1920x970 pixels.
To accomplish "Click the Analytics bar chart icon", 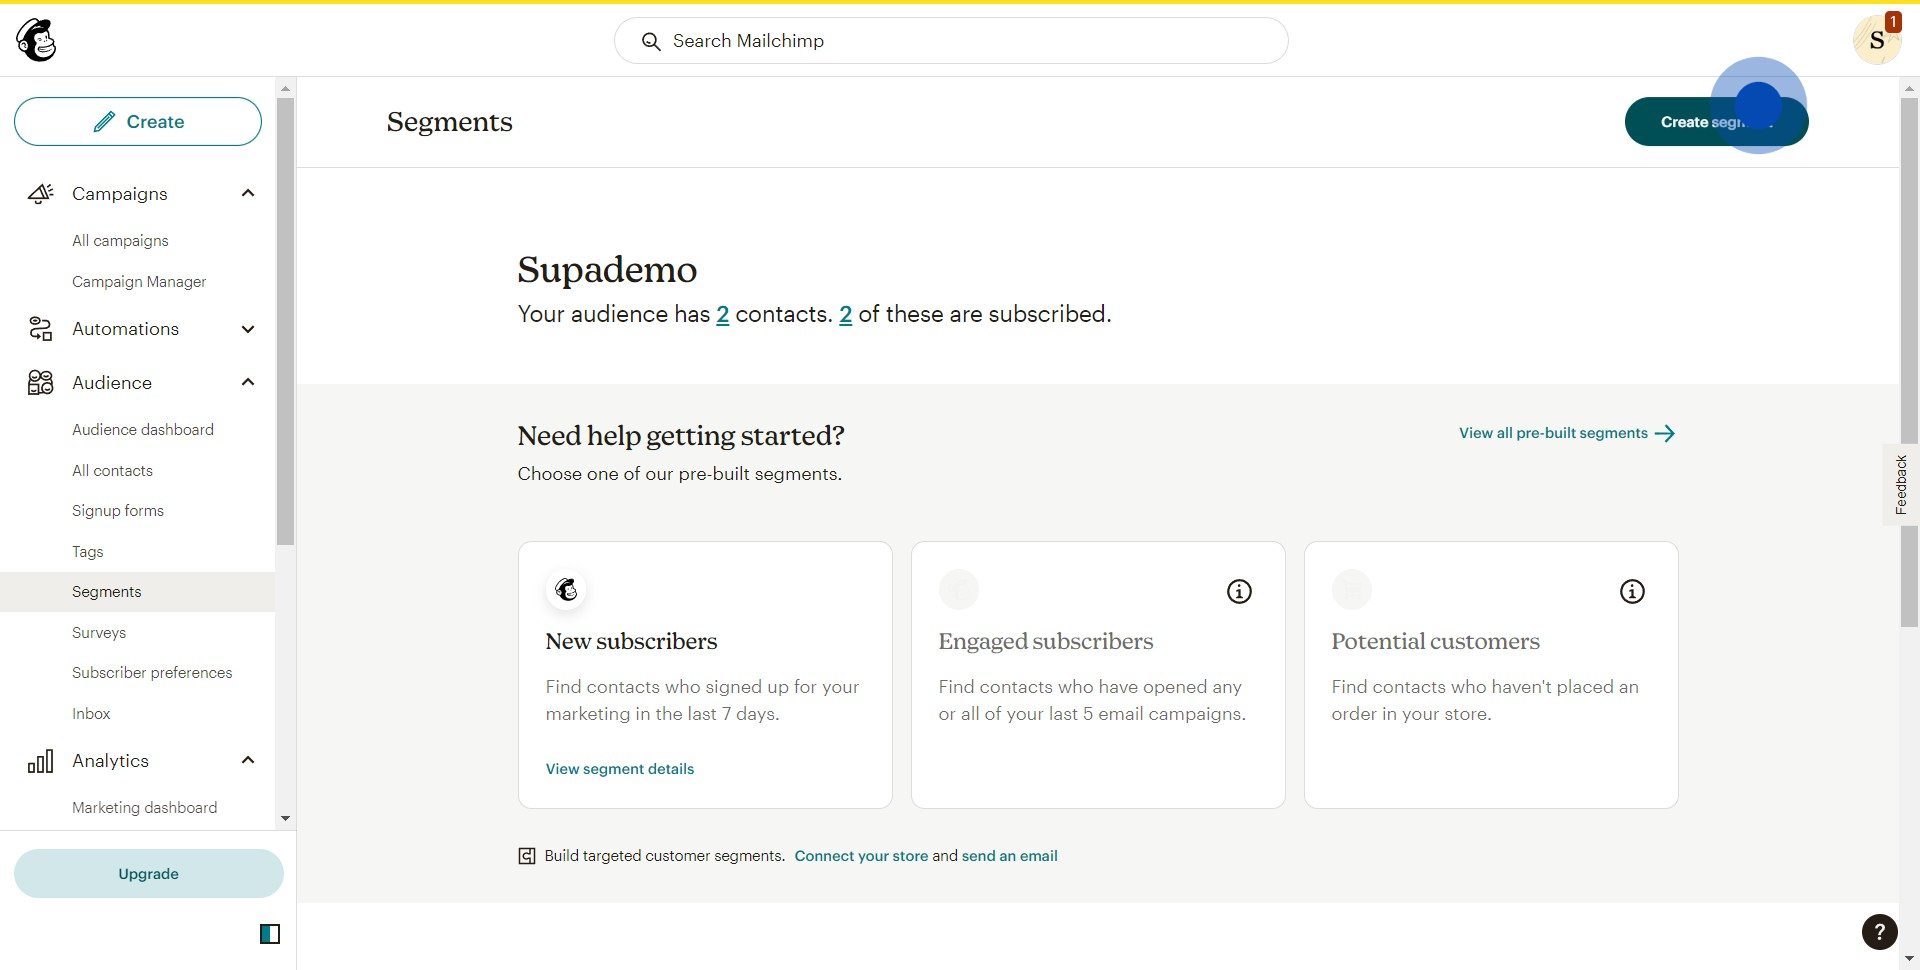I will [40, 762].
